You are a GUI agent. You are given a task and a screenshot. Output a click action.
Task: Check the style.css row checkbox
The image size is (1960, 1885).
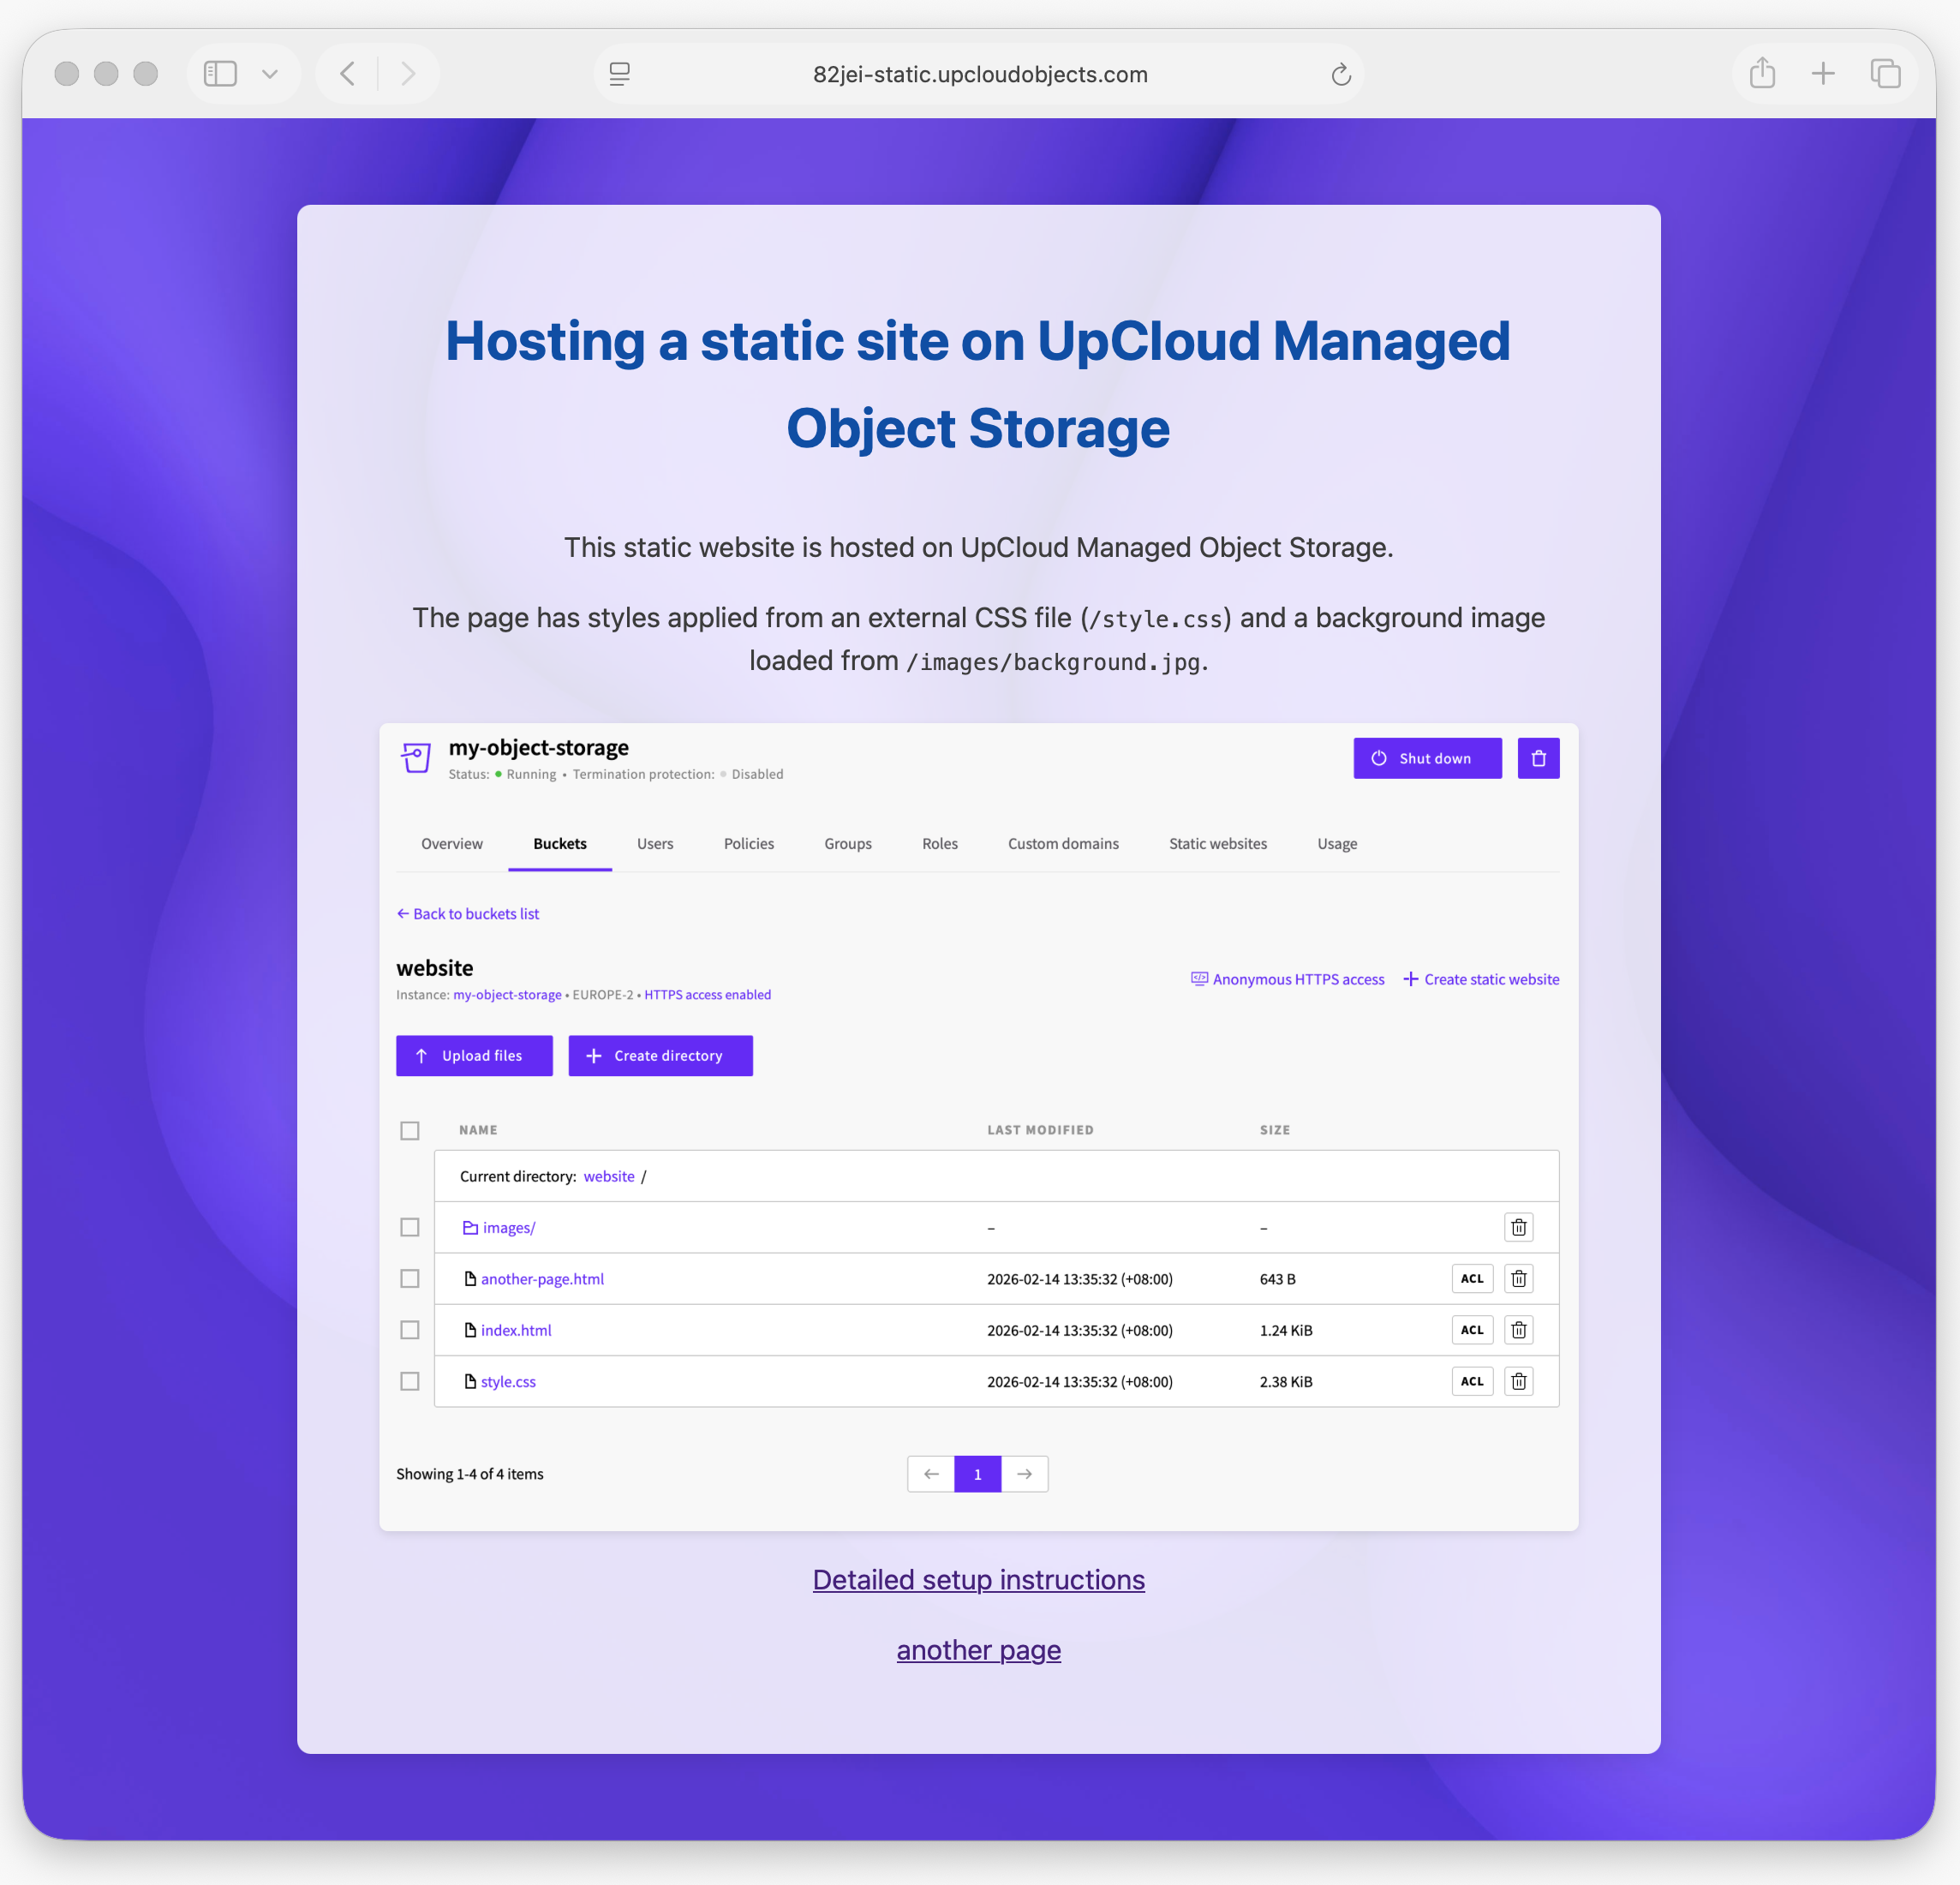point(410,1381)
